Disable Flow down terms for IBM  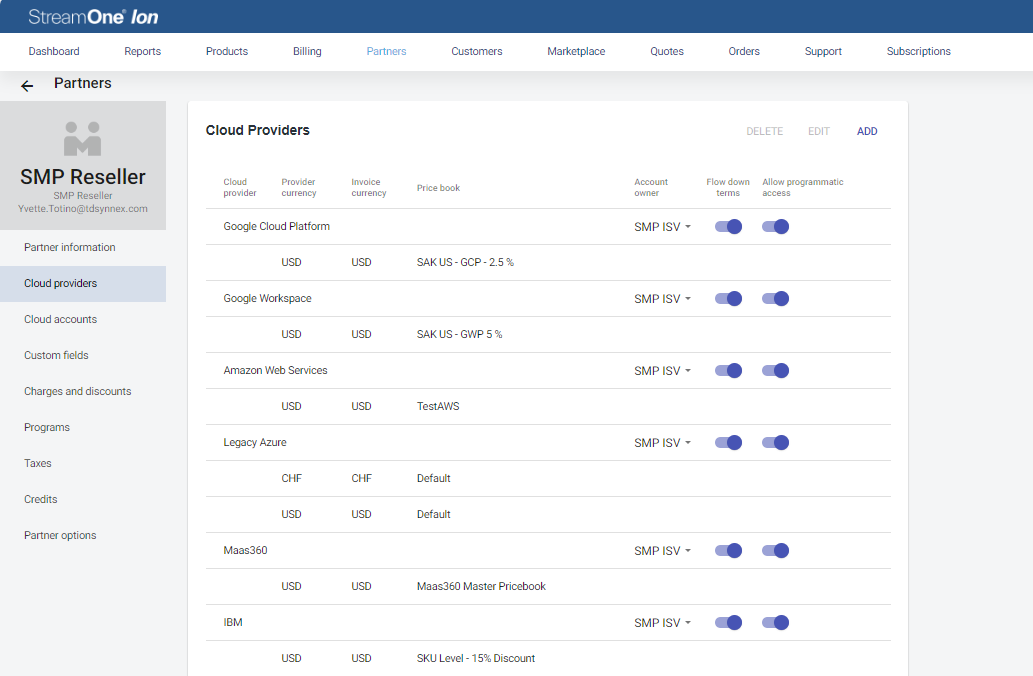click(728, 622)
